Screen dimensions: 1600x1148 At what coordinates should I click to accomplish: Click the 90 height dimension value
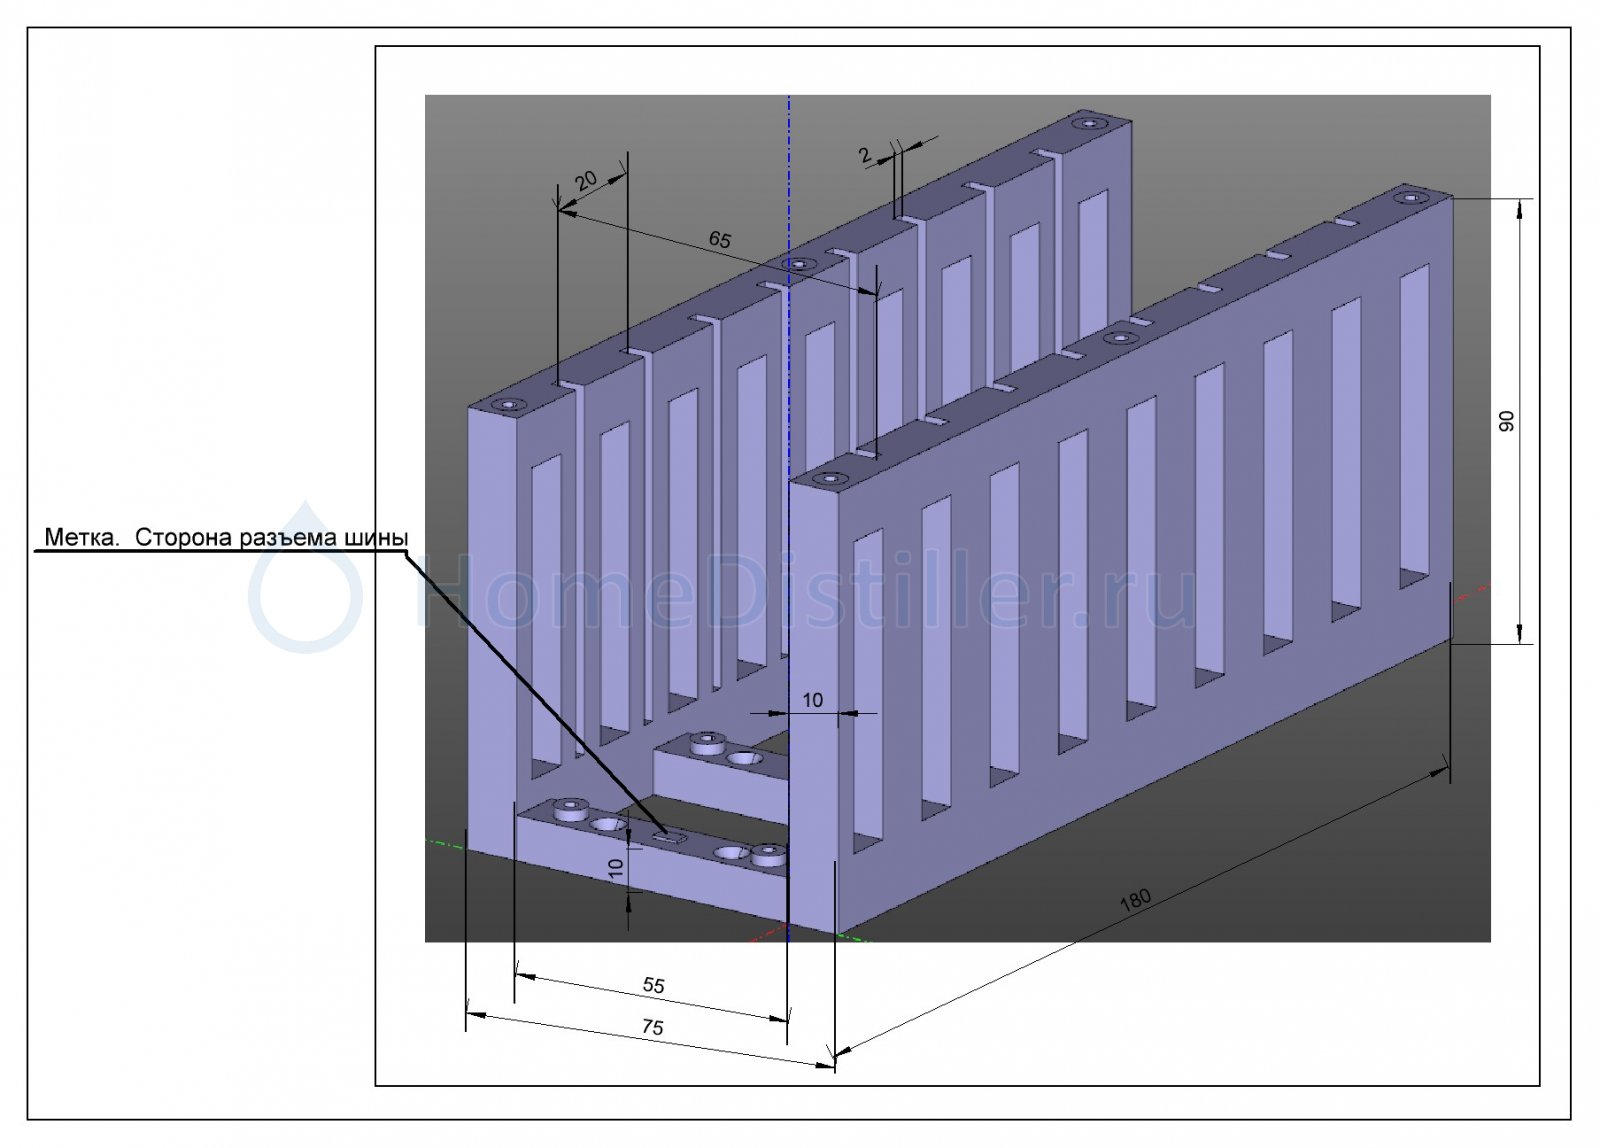(1507, 421)
